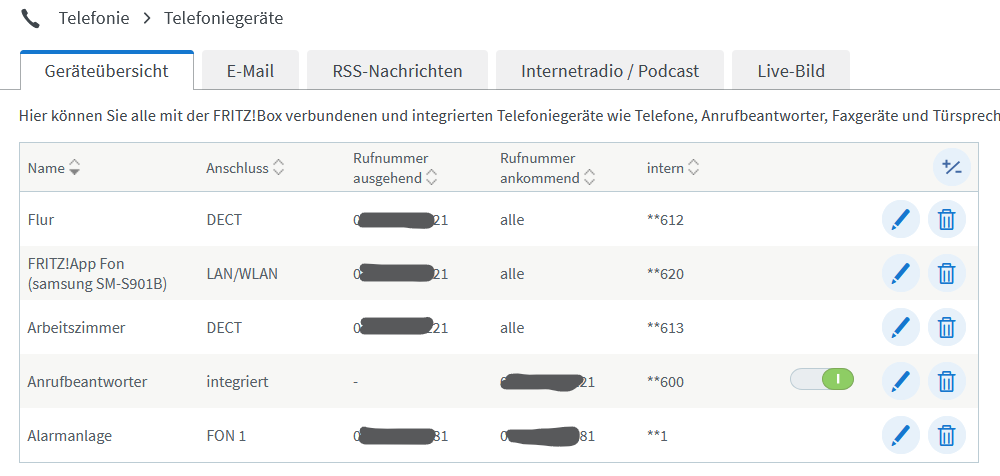
Task: Edit the Flur telephone device
Action: [900, 219]
